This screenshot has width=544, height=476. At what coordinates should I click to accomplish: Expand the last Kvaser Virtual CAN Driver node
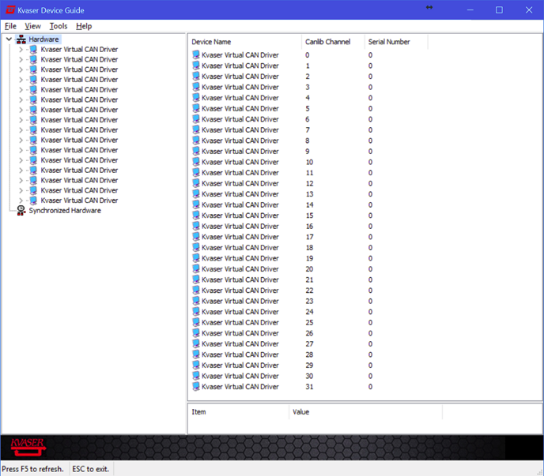tap(21, 201)
